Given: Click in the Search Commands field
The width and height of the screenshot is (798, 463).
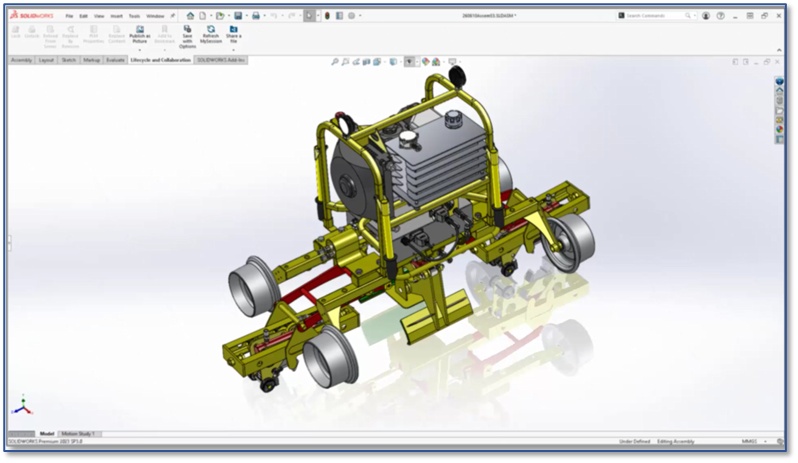Looking at the screenshot, I should (656, 16).
